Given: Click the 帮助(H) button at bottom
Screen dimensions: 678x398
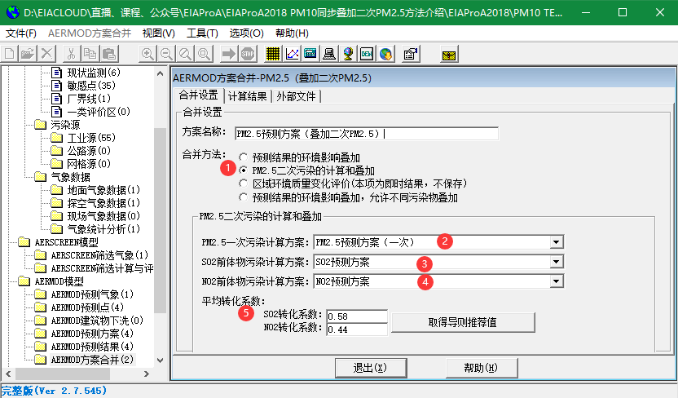Looking at the screenshot, I should [x=481, y=368].
